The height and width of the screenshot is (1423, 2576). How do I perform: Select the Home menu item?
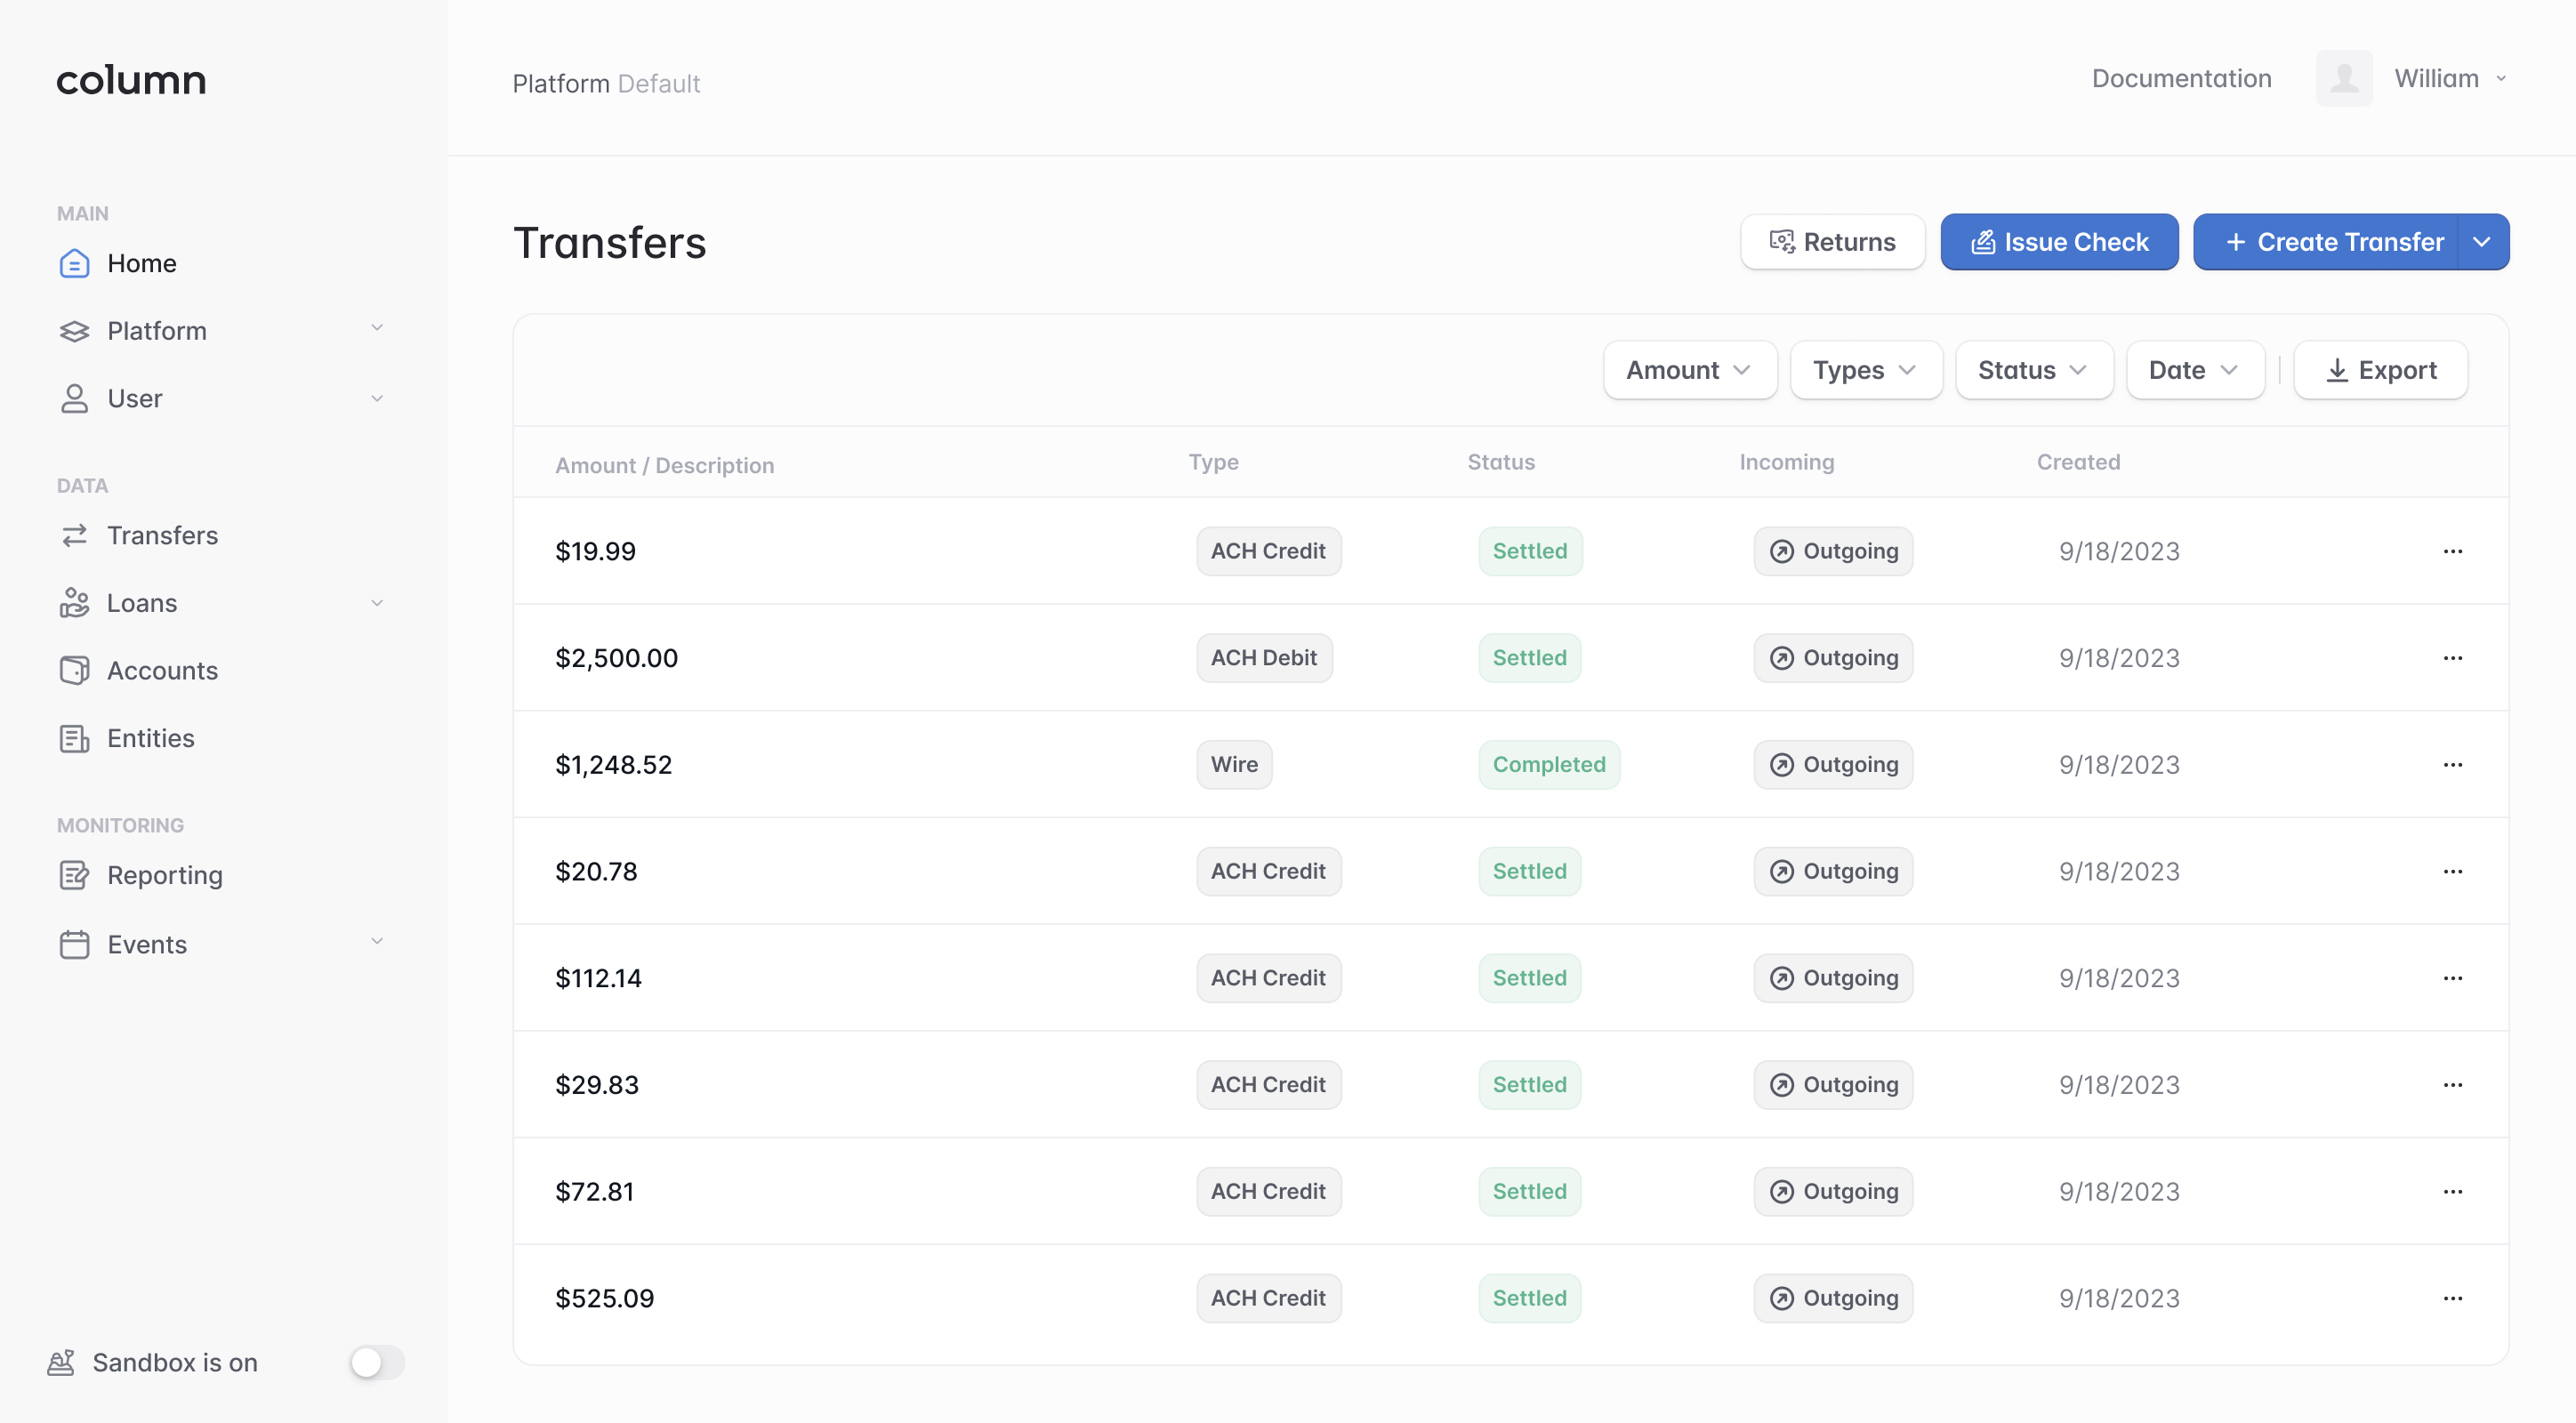[142, 261]
